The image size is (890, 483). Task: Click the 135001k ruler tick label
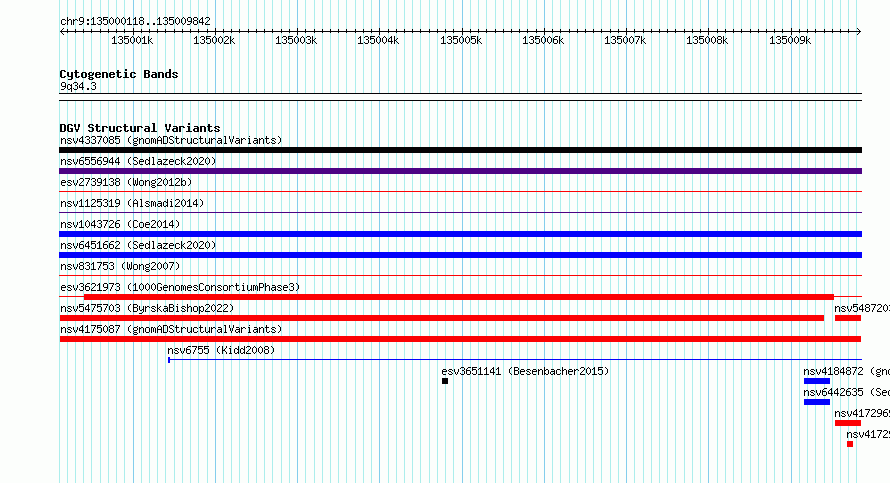point(132,40)
